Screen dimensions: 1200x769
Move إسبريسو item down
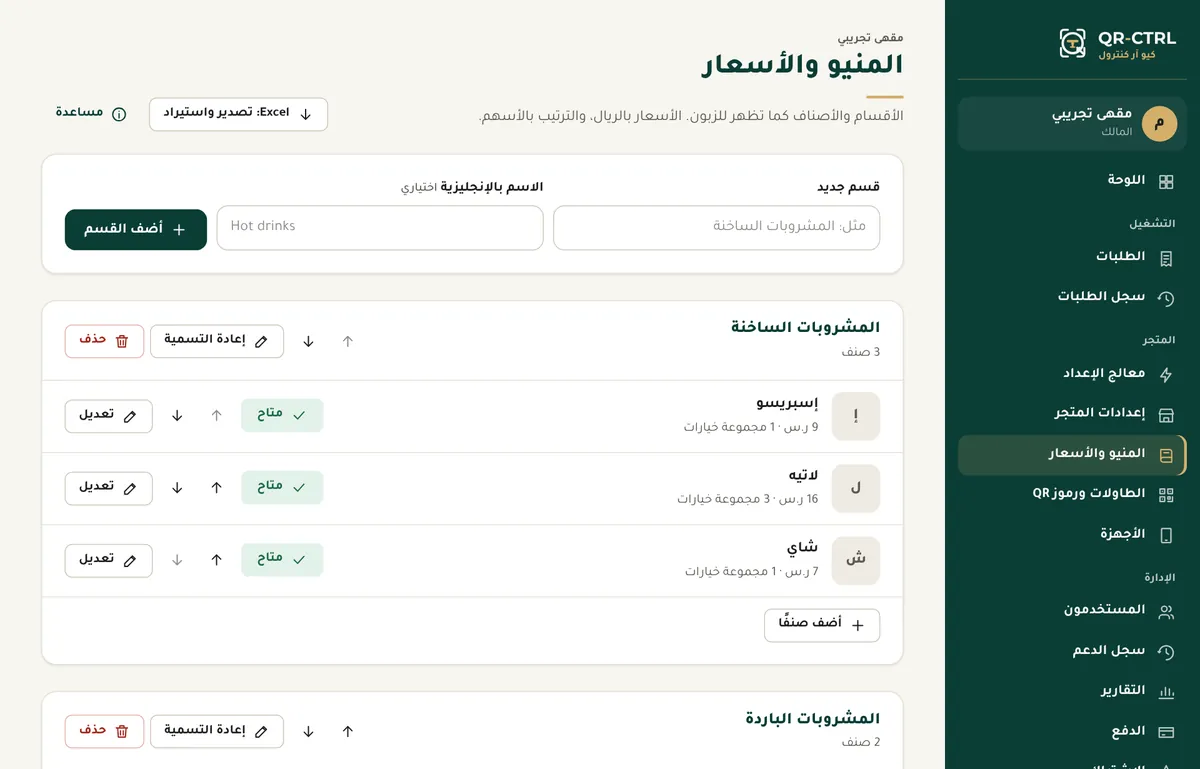pos(177,415)
